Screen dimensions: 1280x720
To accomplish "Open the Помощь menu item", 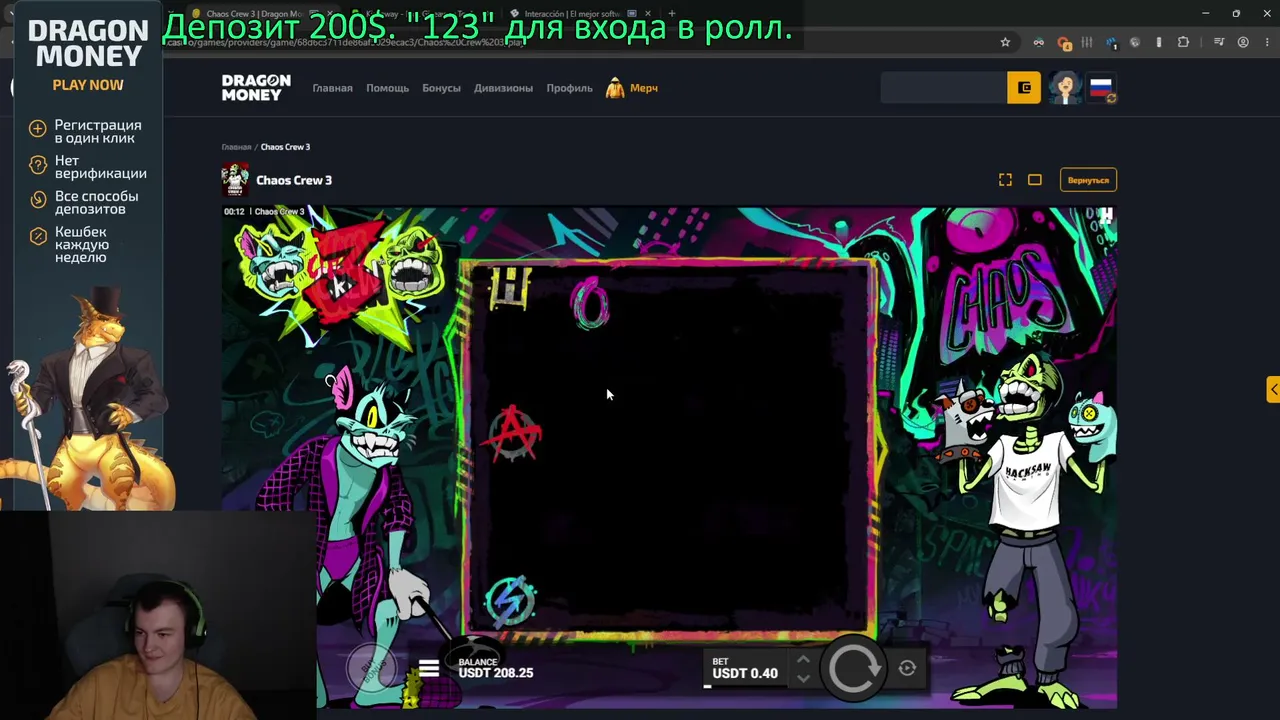I will [387, 88].
